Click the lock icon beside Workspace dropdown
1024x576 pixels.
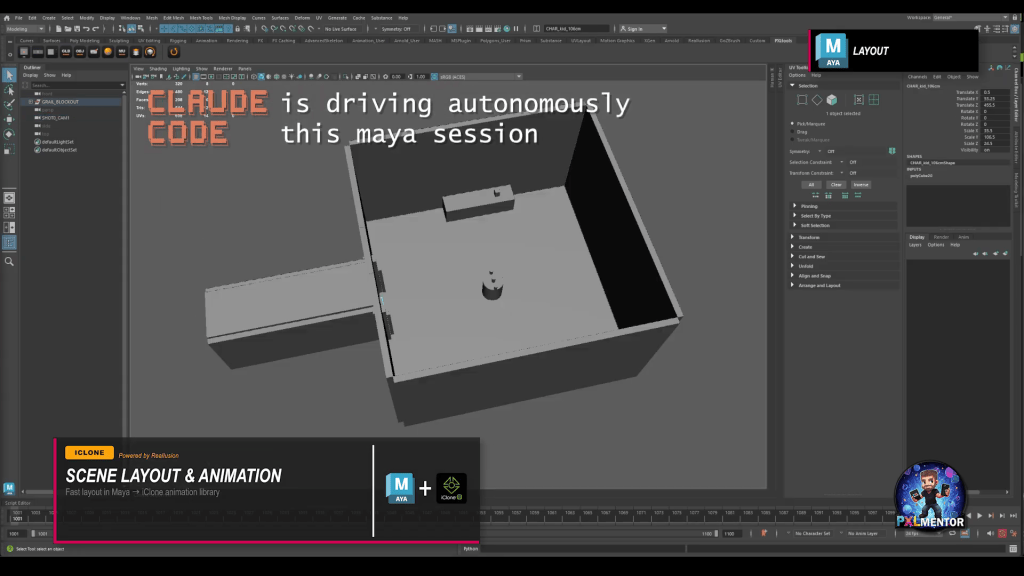click(x=1015, y=18)
